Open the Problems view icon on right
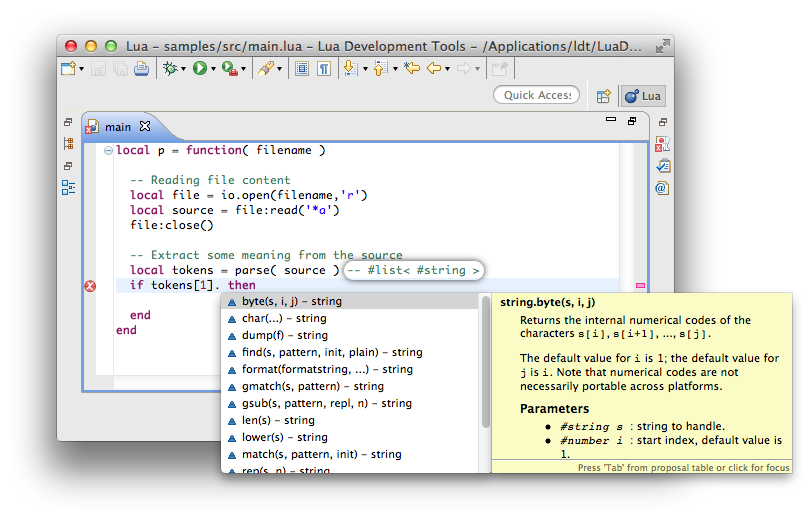Viewport: 806px width, 520px height. 663,144
